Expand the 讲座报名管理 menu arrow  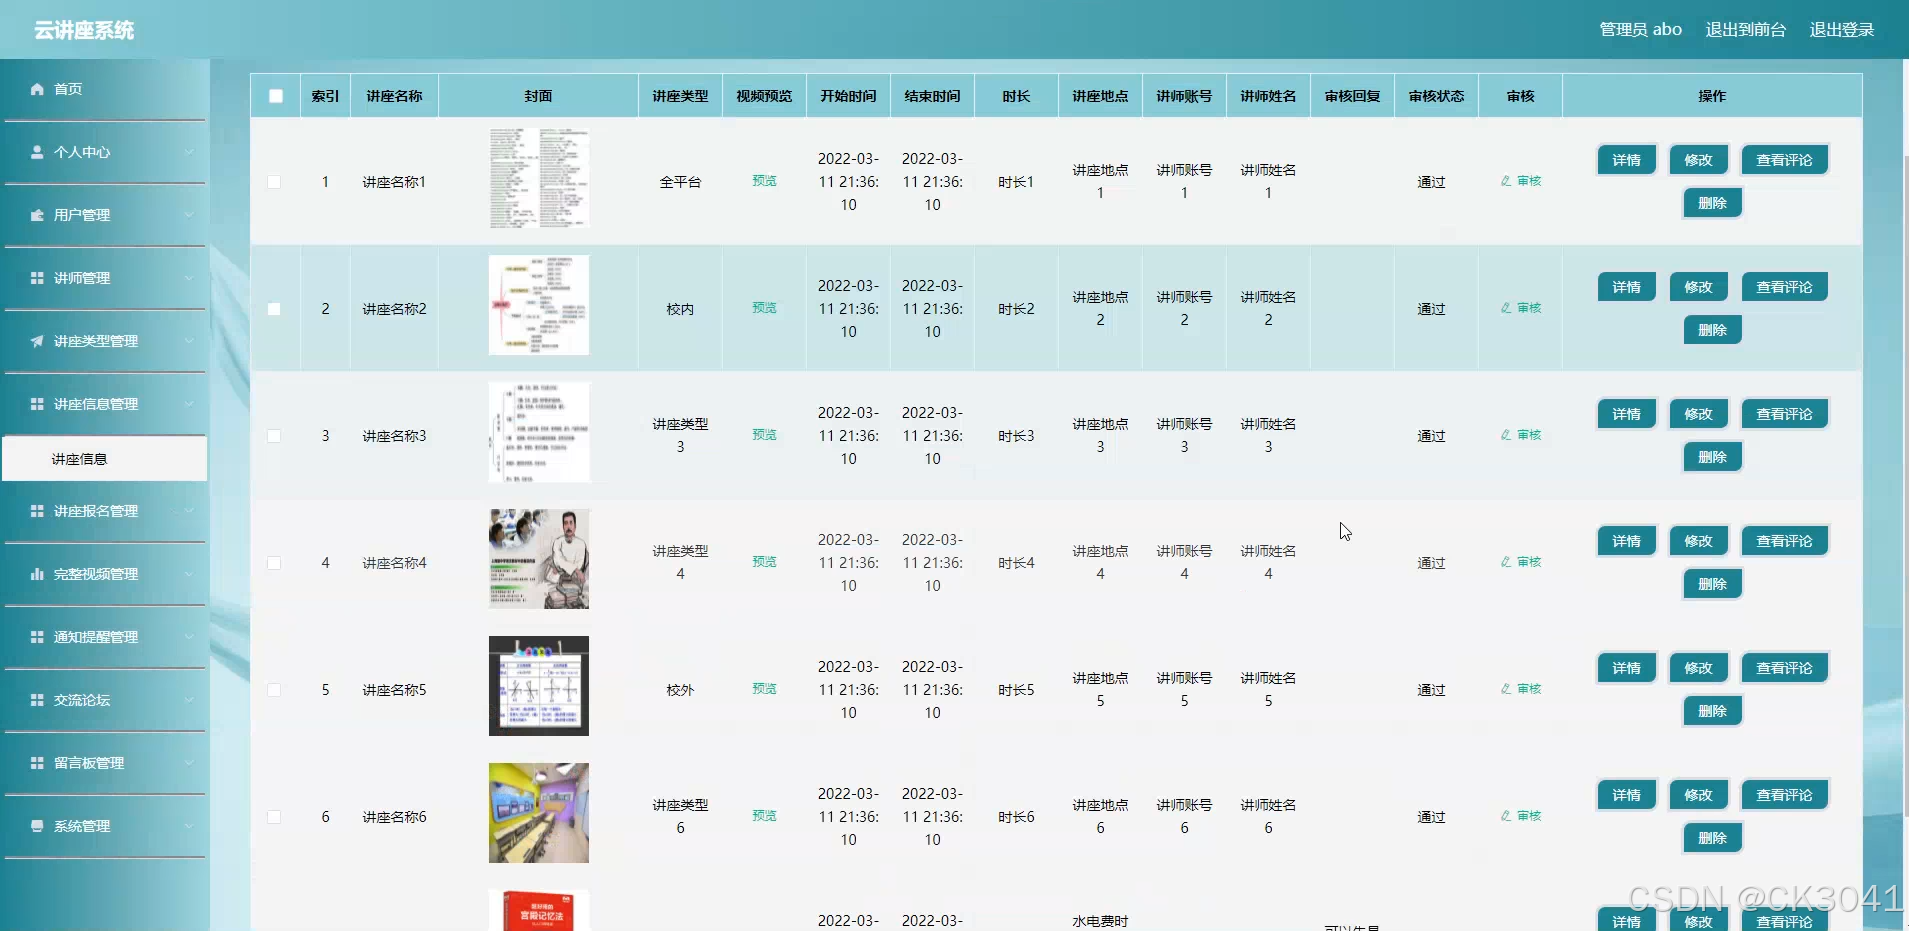[189, 511]
